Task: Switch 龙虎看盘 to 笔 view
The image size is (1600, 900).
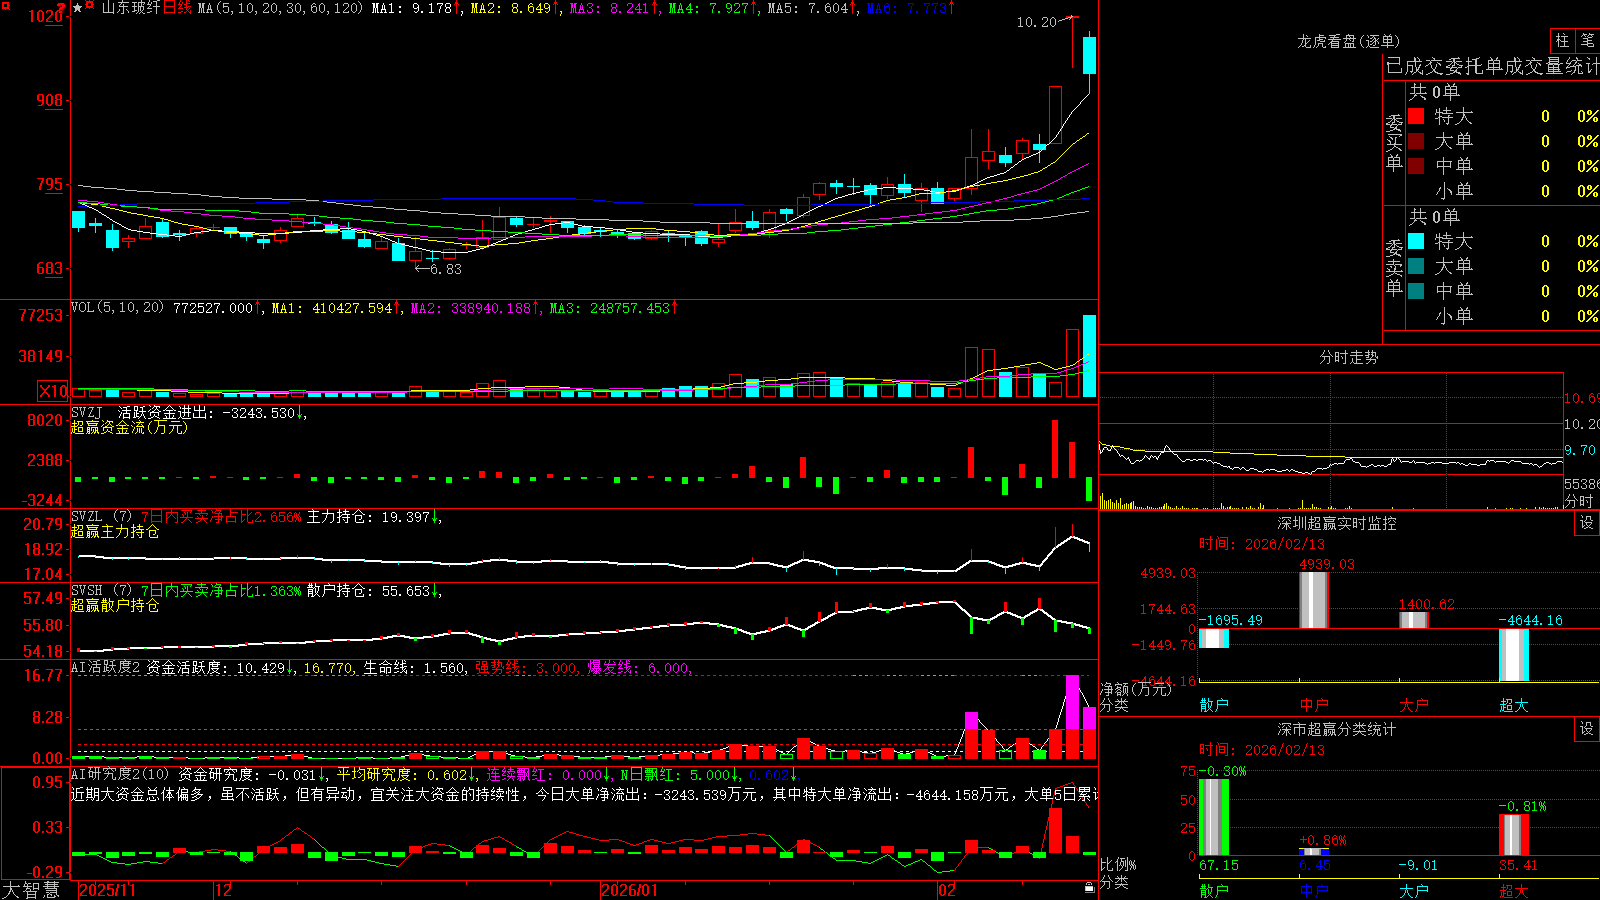Action: coord(1588,40)
